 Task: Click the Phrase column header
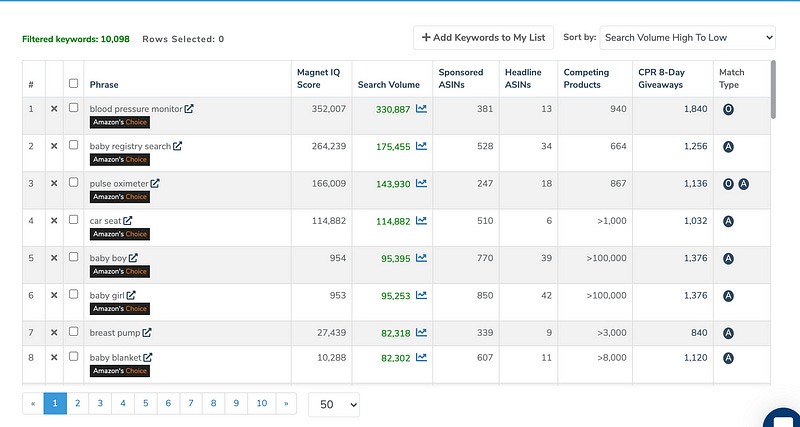(104, 85)
